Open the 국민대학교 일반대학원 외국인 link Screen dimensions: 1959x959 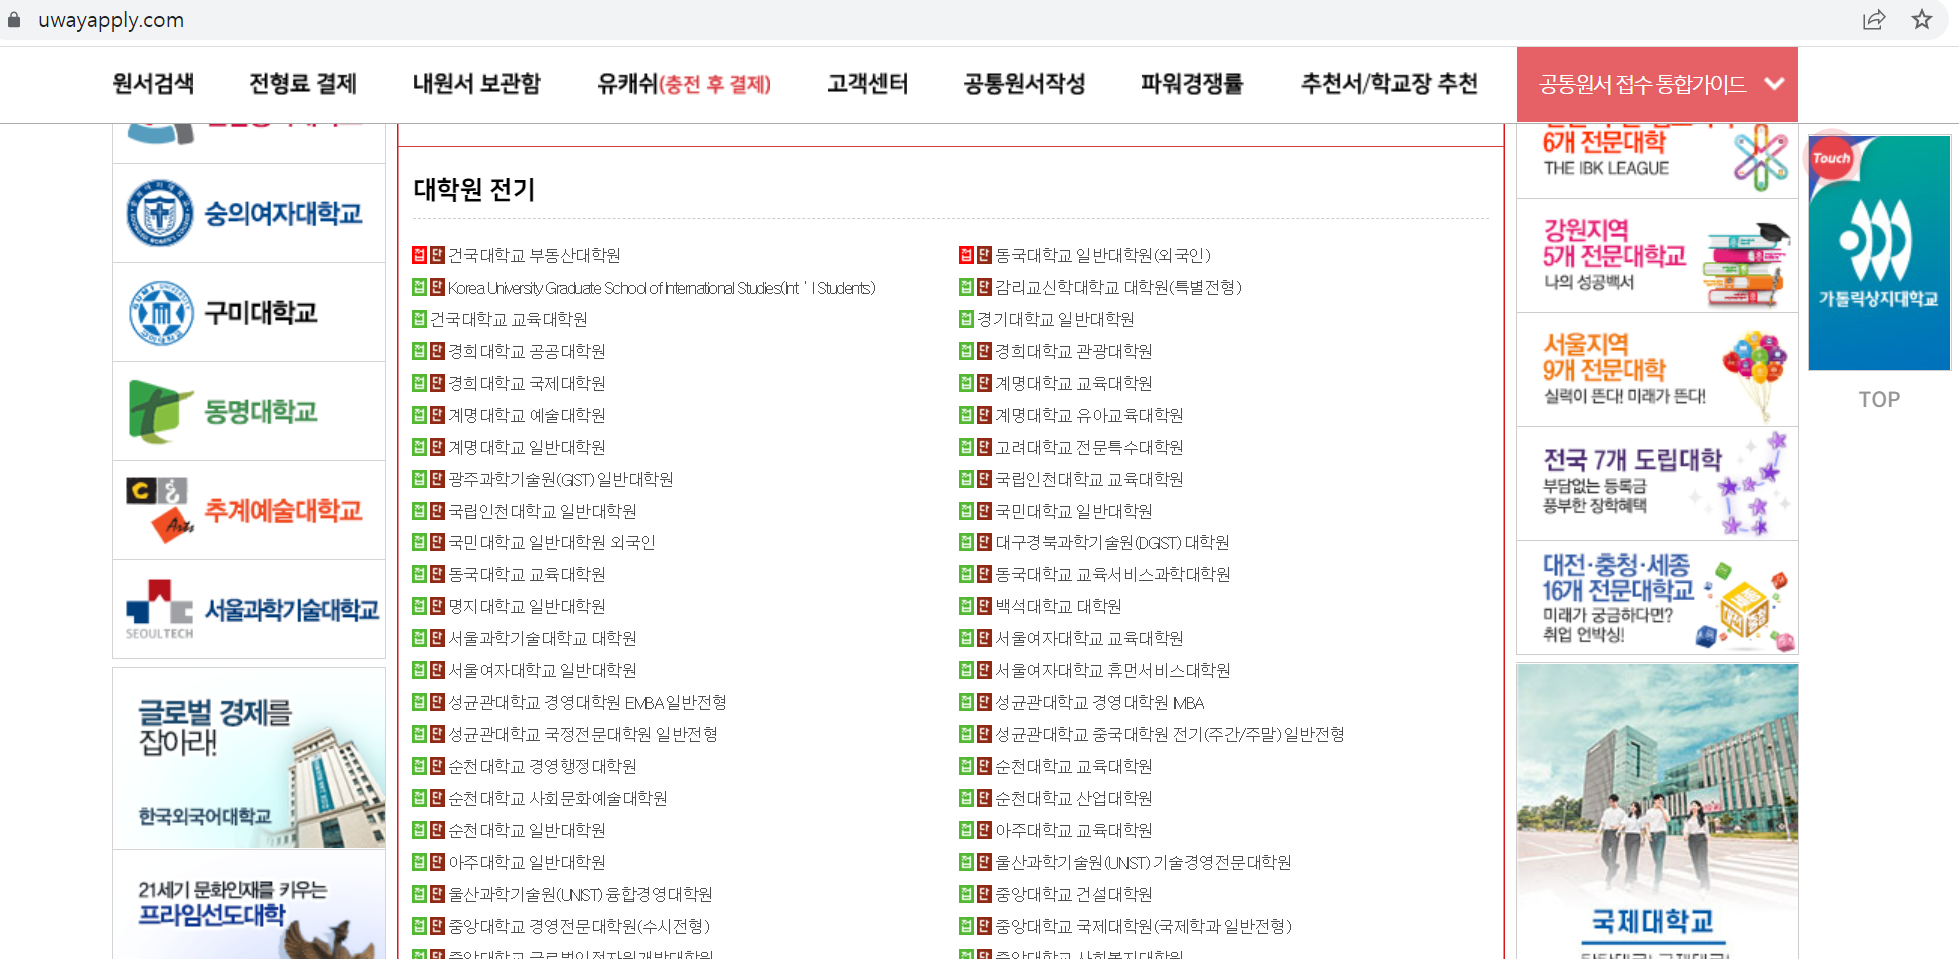[x=551, y=542]
